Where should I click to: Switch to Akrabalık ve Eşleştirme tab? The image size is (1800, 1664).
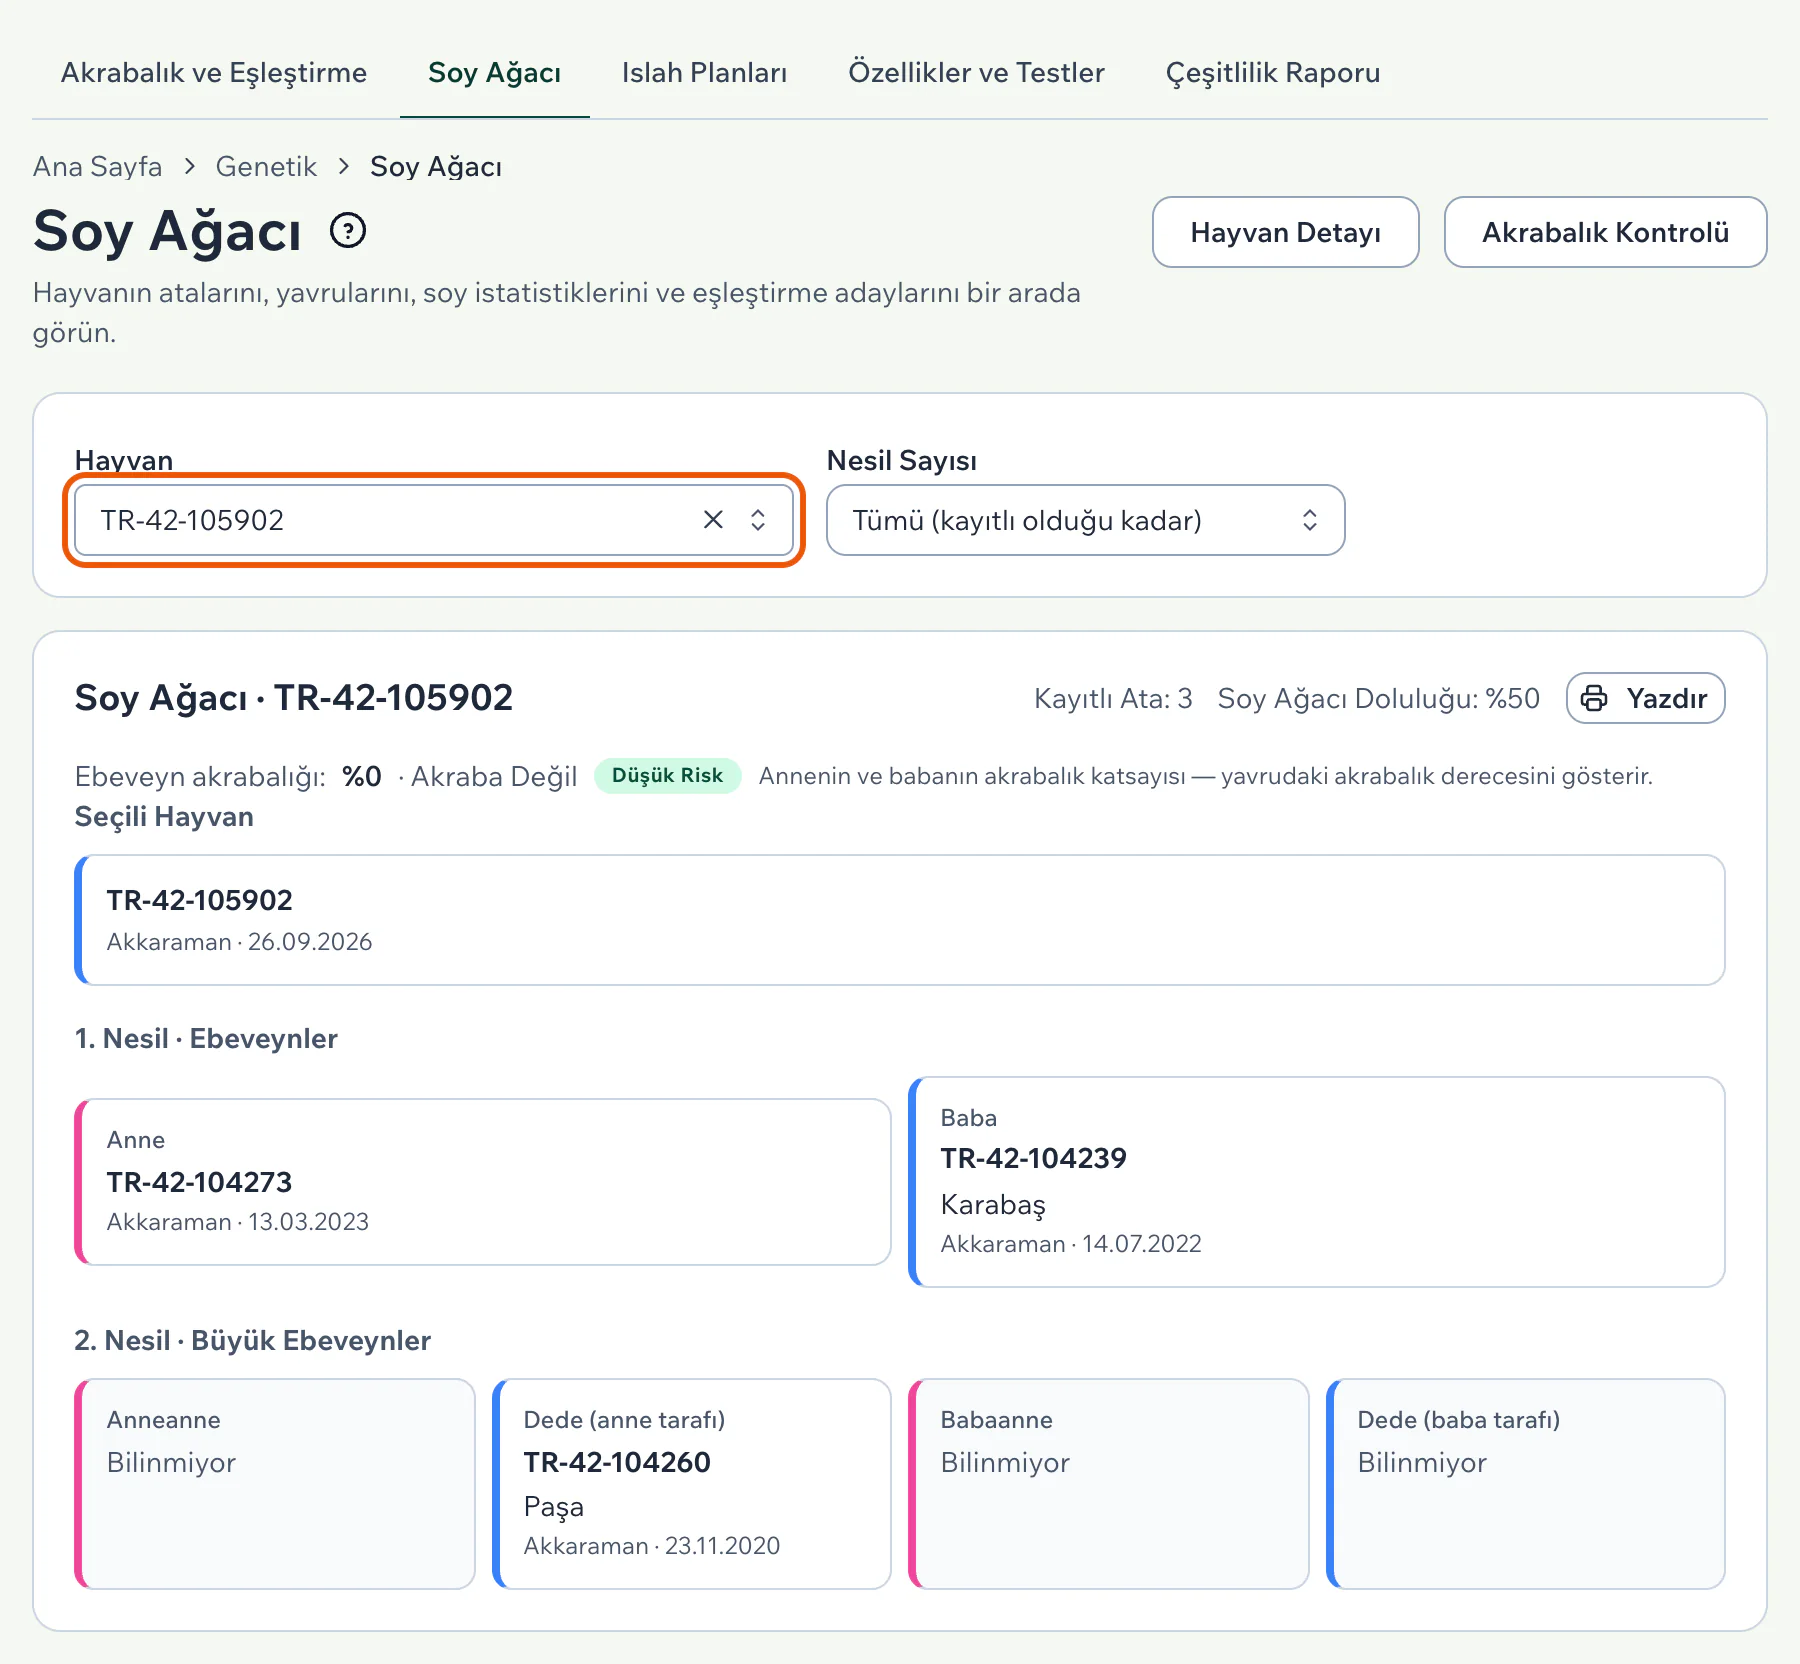coord(214,73)
